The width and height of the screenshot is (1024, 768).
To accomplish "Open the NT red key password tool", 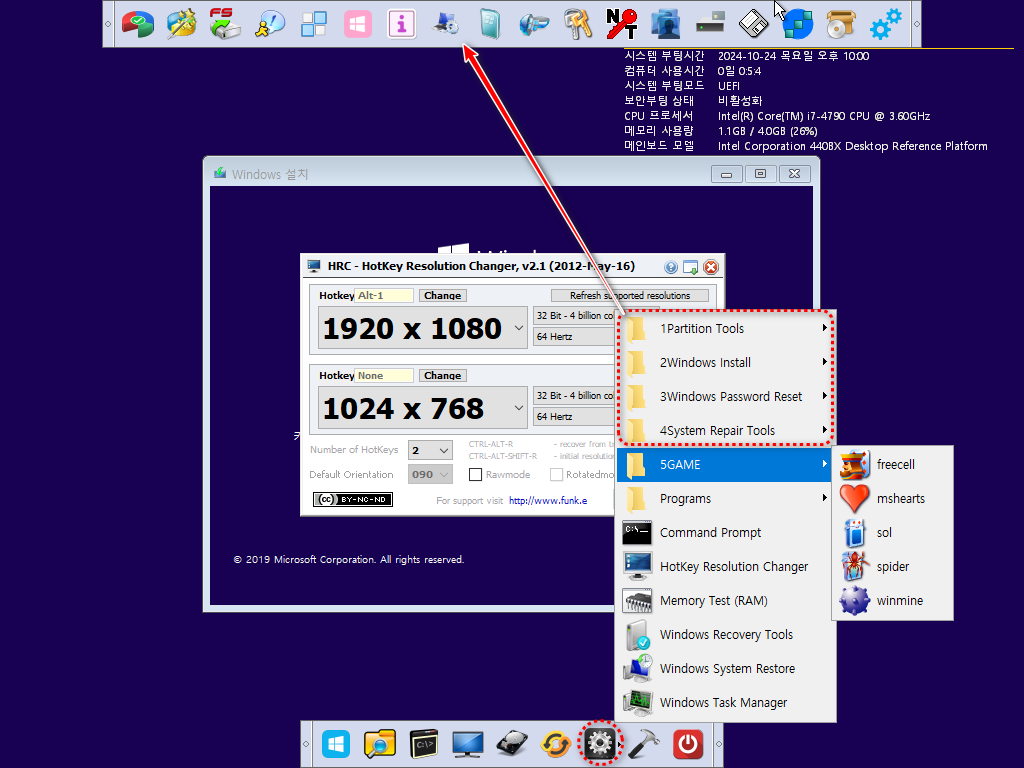I will coord(622,24).
